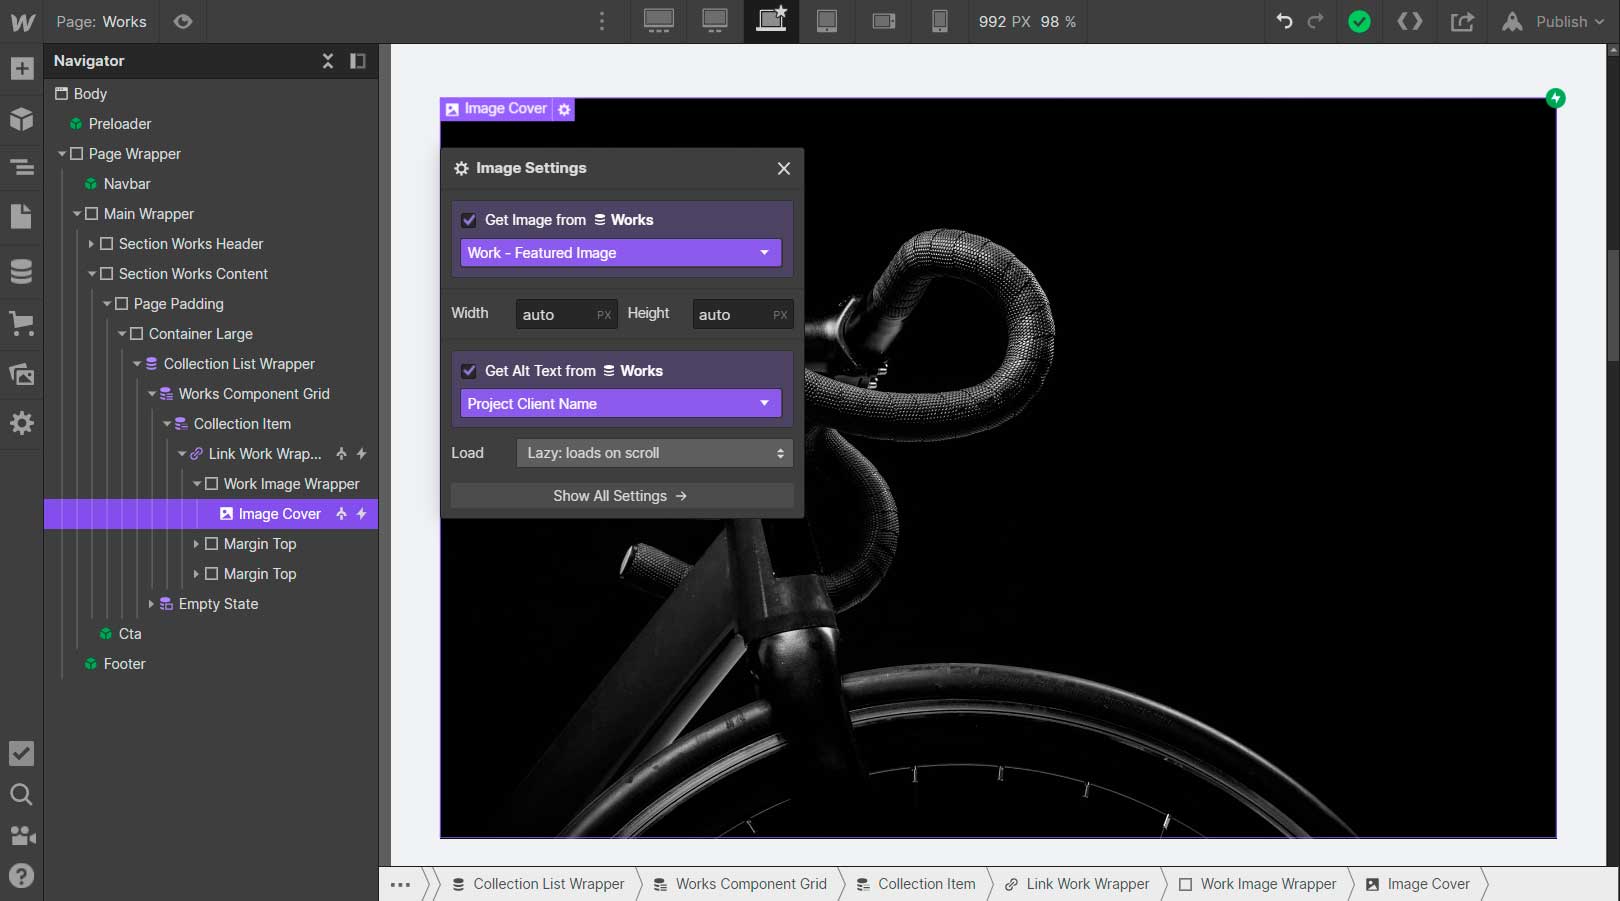
Task: Select Link Work Wrapper in bottom breadcrumb
Action: 1088,884
